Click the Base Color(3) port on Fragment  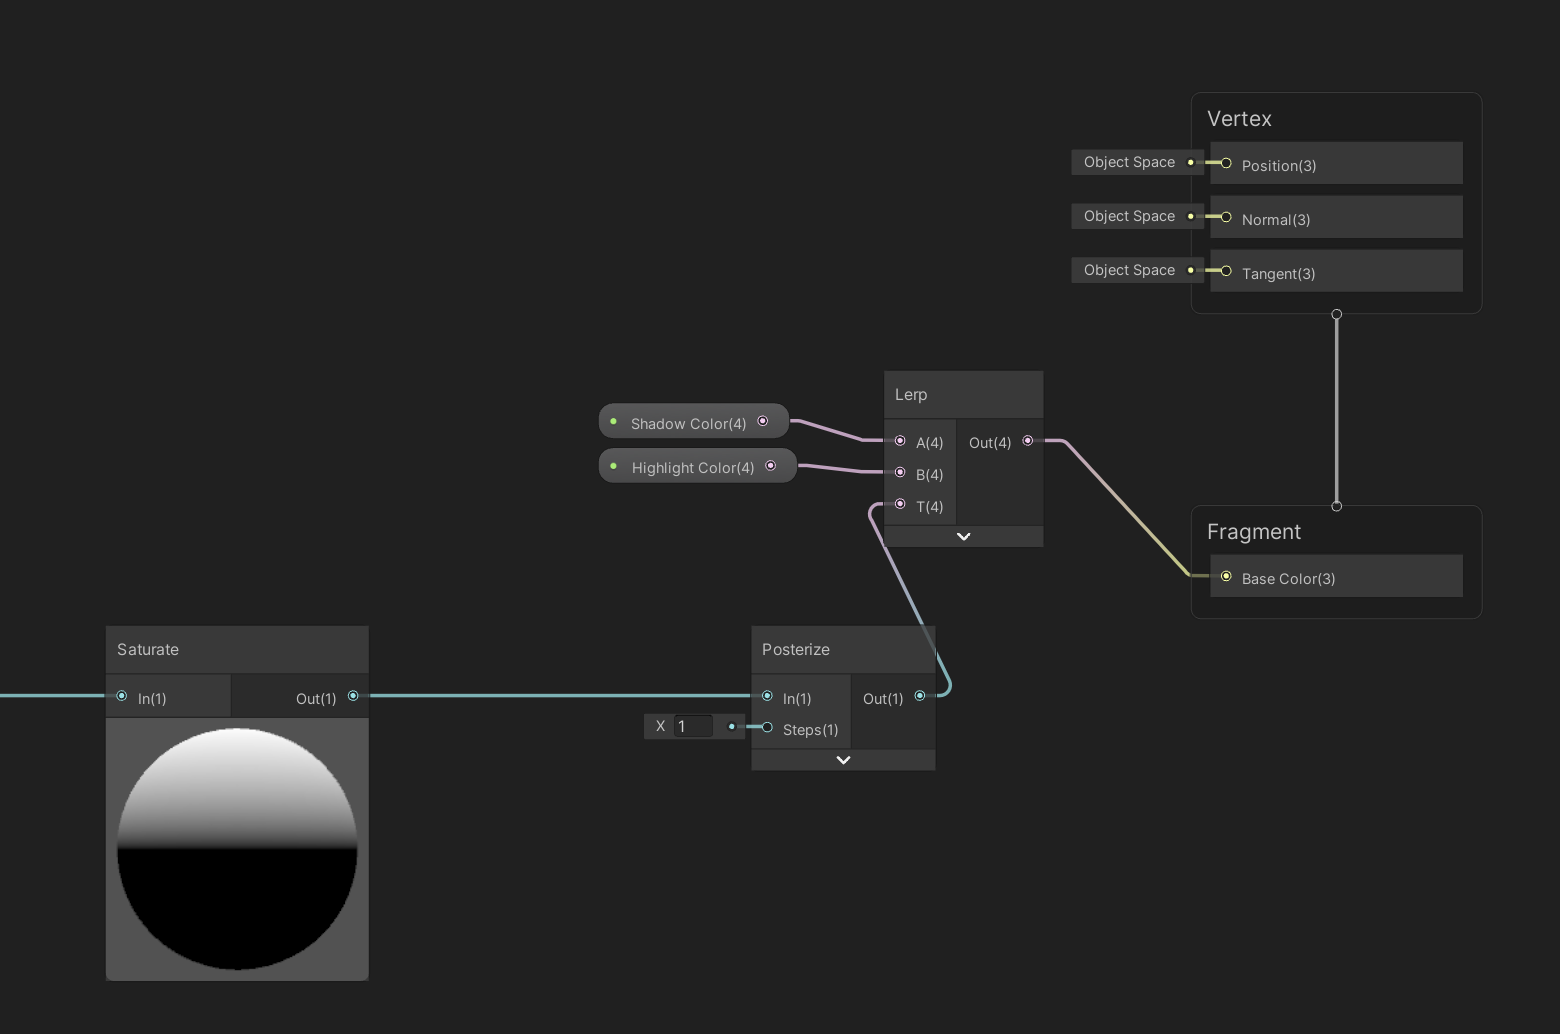[x=1226, y=575]
